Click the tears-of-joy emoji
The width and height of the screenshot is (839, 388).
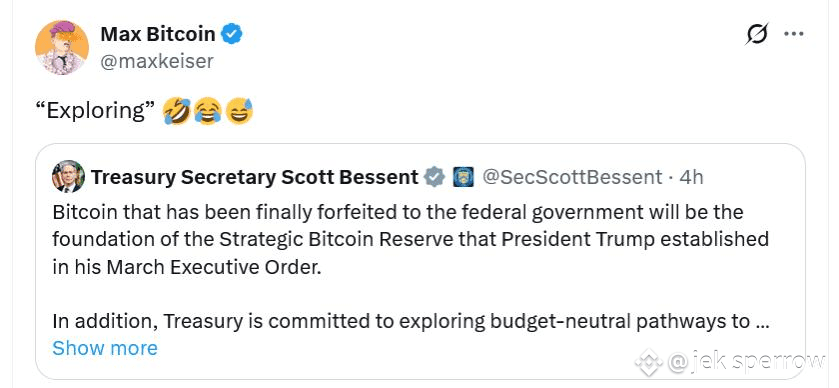208,111
